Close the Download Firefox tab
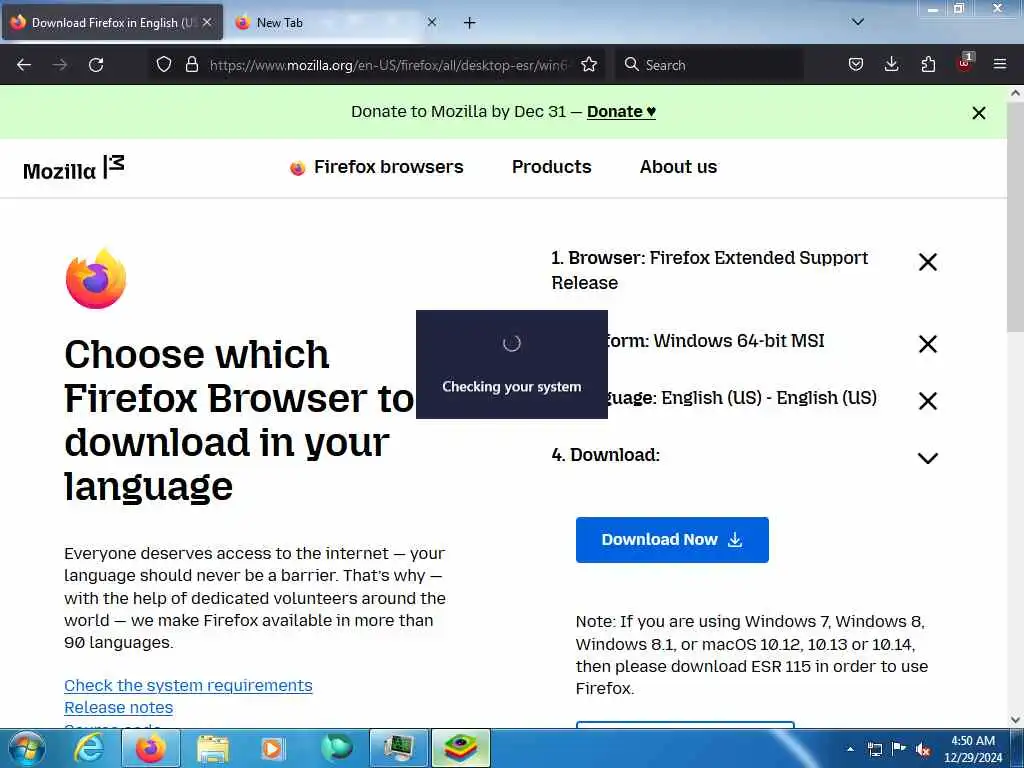This screenshot has height=768, width=1024. (207, 22)
